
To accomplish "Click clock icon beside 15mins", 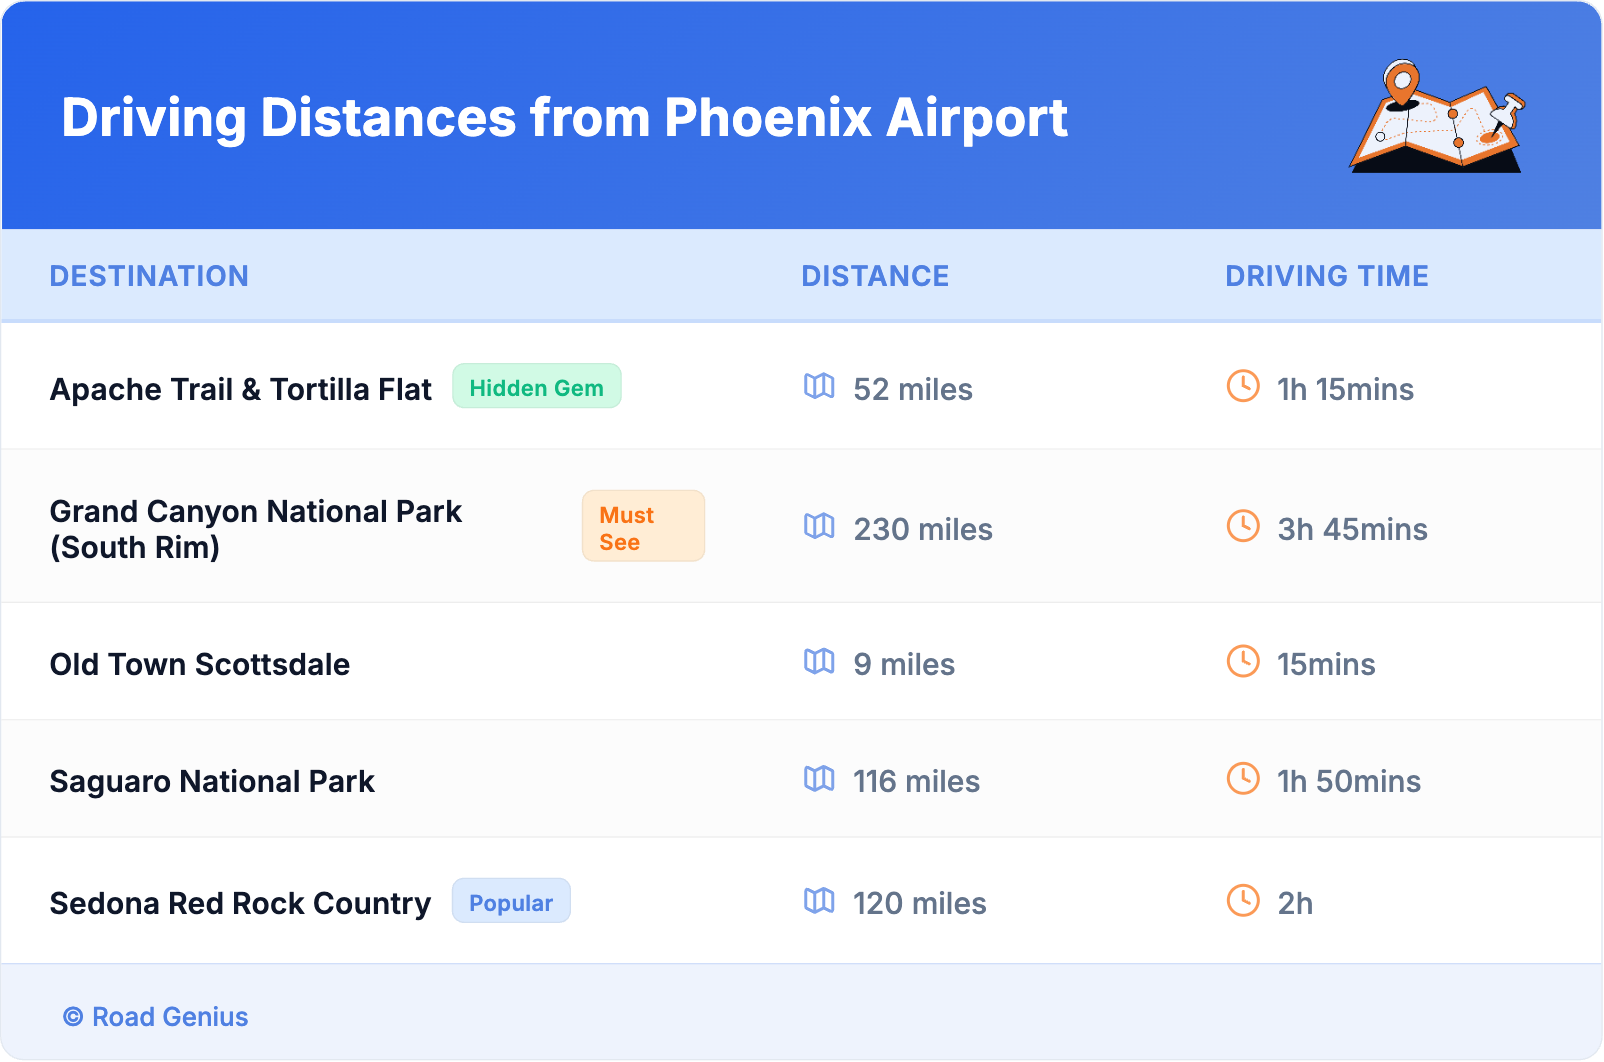I will pyautogui.click(x=1243, y=661).
